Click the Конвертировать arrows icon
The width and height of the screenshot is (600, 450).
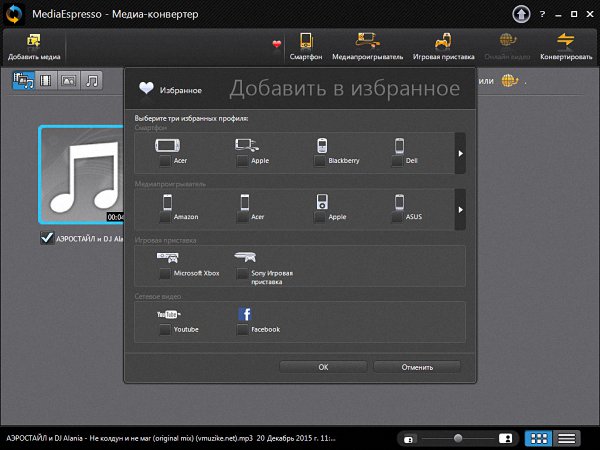click(566, 40)
